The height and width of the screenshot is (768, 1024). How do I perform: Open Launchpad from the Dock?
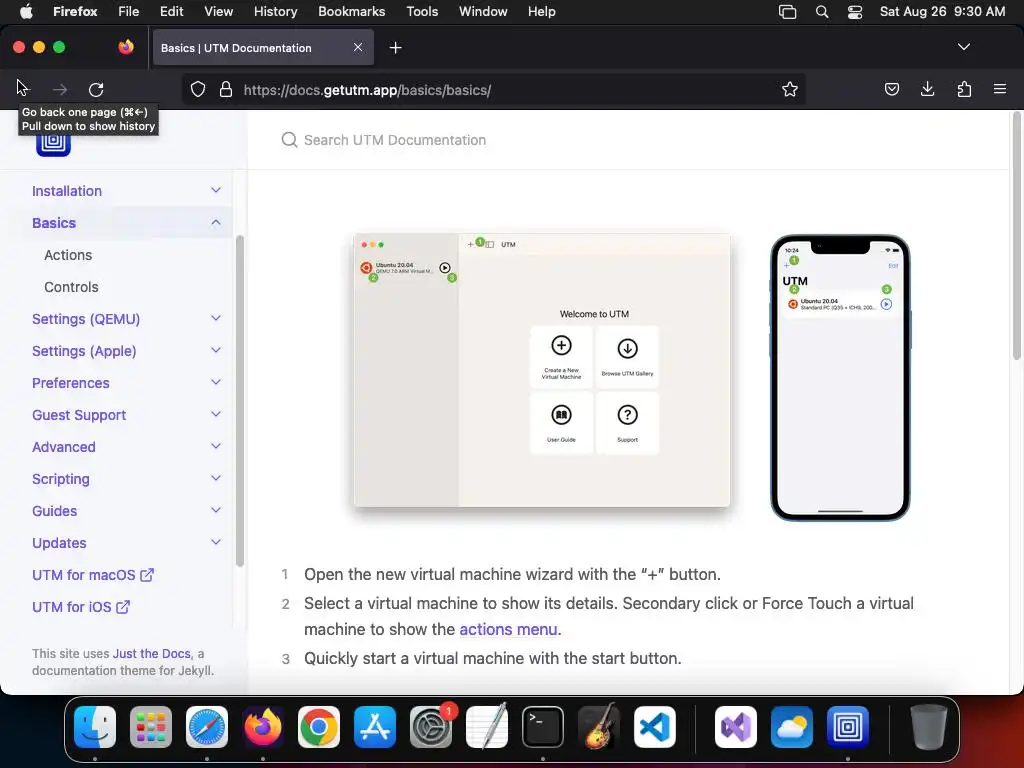click(x=151, y=727)
